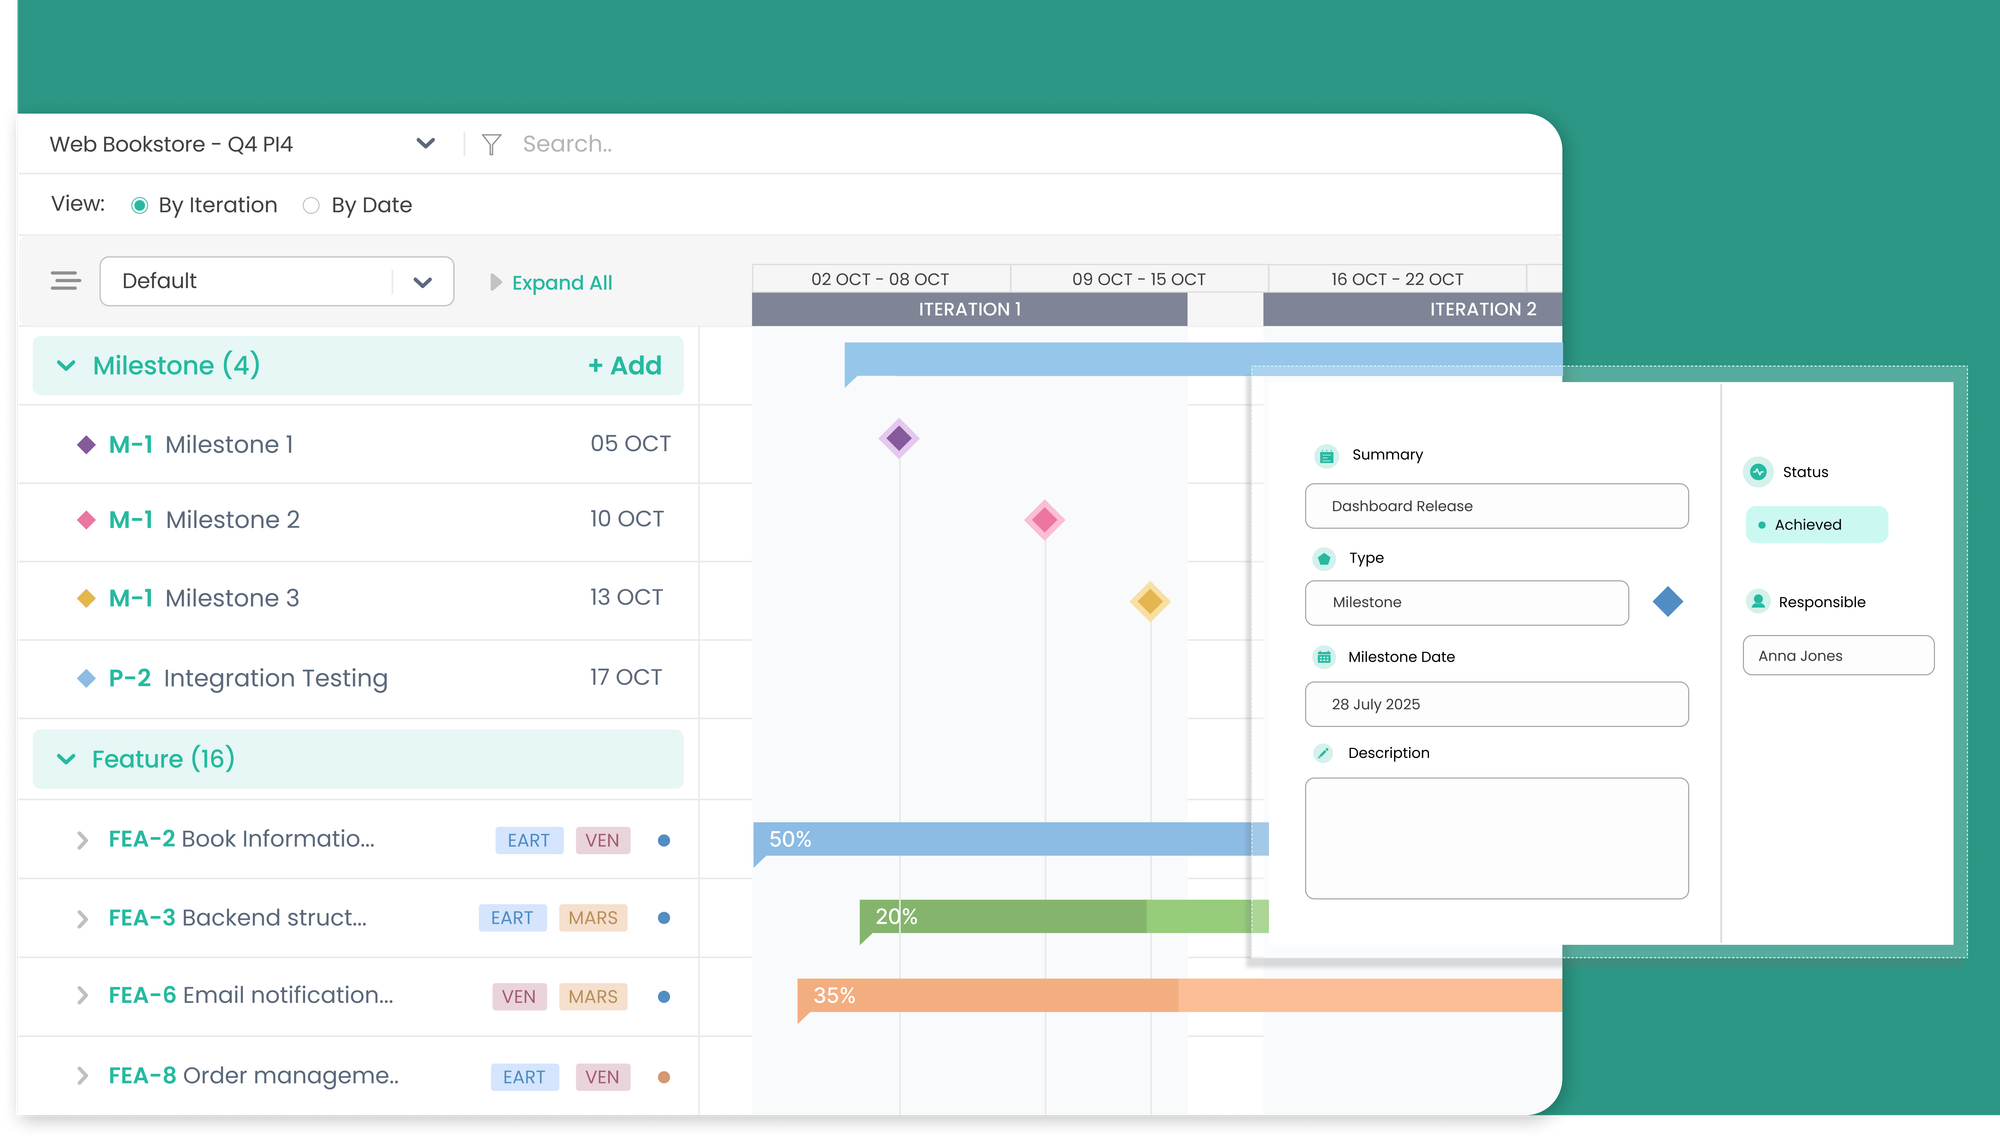Screen dimensions: 2000x1140
Task: Click the filter funnel icon
Action: [491, 145]
